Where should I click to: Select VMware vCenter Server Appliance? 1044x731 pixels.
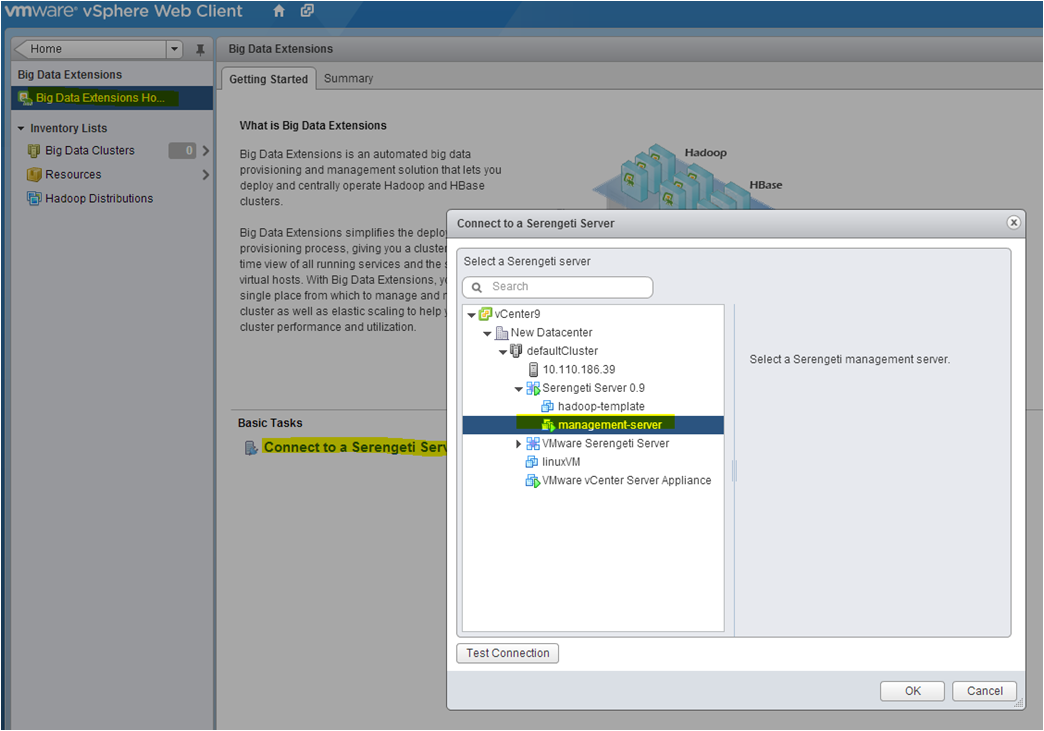pyautogui.click(x=627, y=480)
